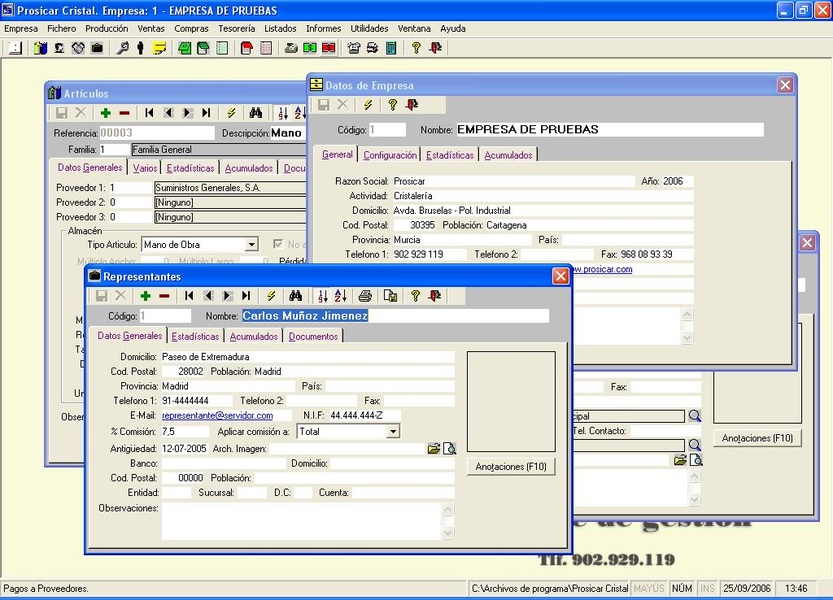This screenshot has width=833, height=600.
Task: Click the lightning bolt icon in Datos de Empresa
Action: 368,105
